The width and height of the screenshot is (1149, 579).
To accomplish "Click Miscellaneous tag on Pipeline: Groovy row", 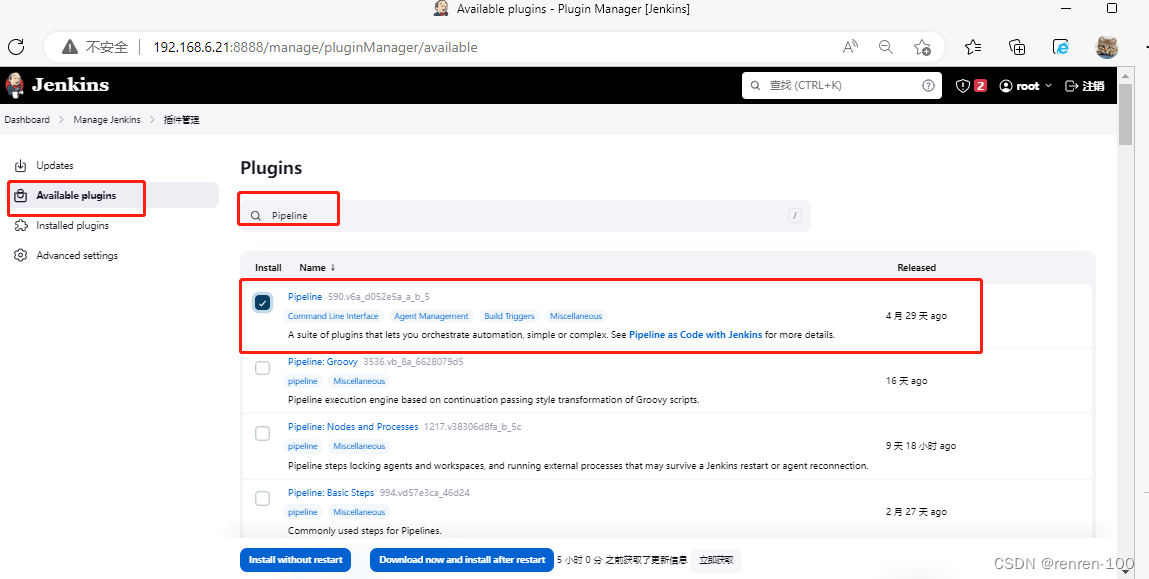I will click(359, 381).
